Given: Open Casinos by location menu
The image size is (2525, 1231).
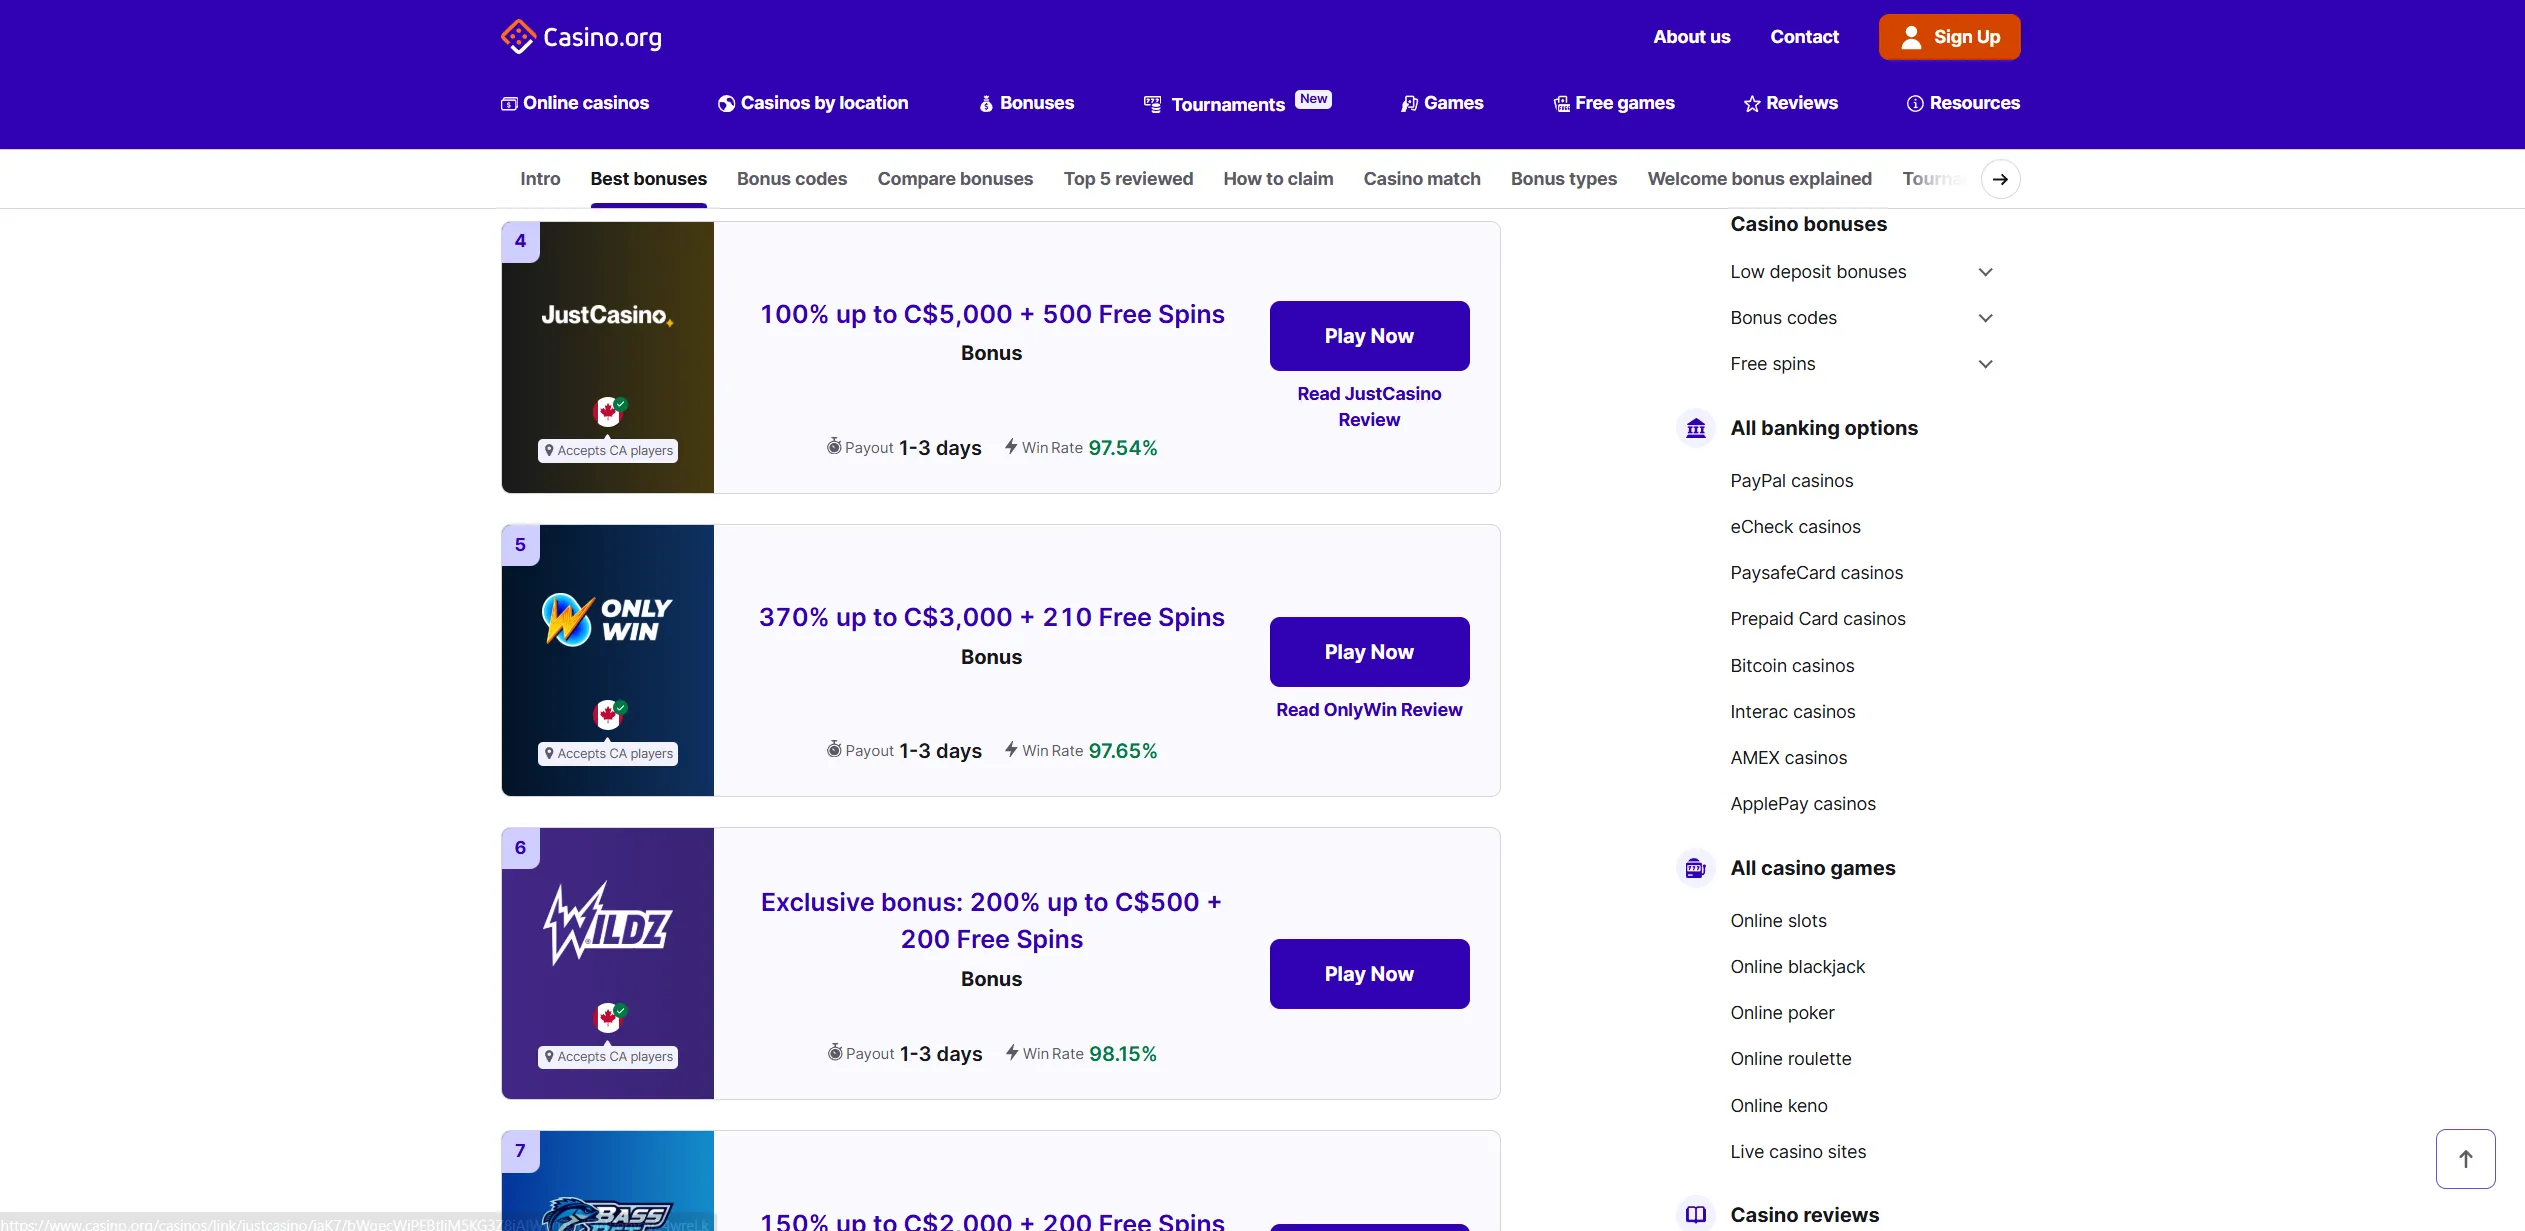Looking at the screenshot, I should click(x=813, y=103).
